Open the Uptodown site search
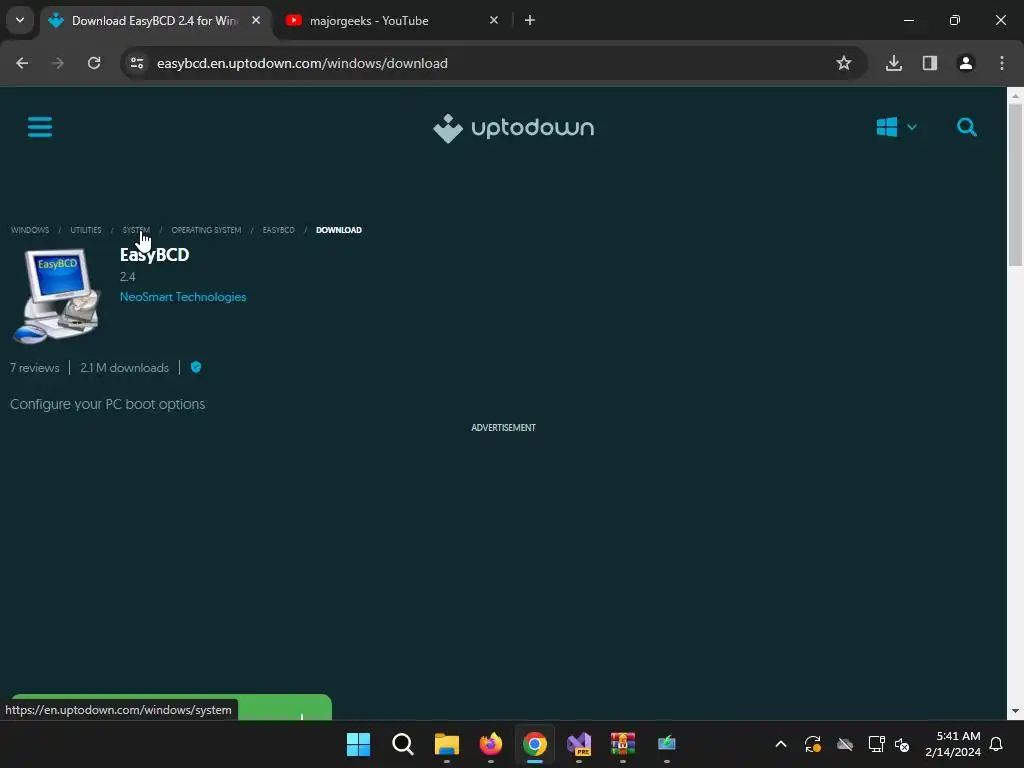1024x768 pixels. 967,127
